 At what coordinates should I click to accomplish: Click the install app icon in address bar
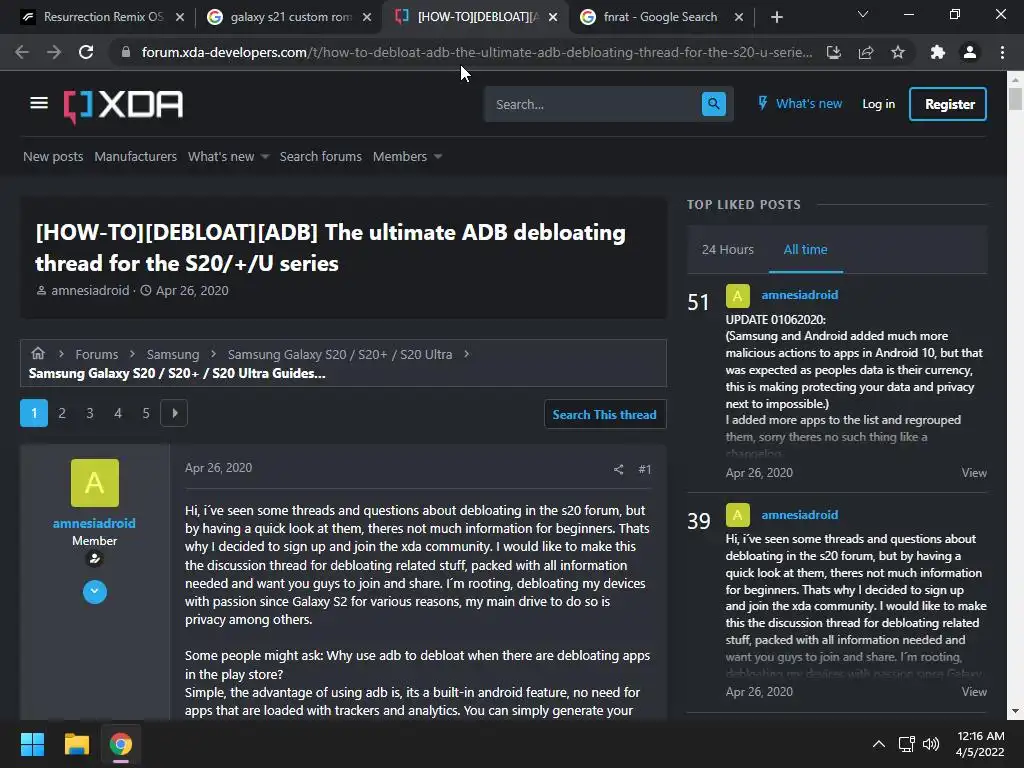point(833,52)
